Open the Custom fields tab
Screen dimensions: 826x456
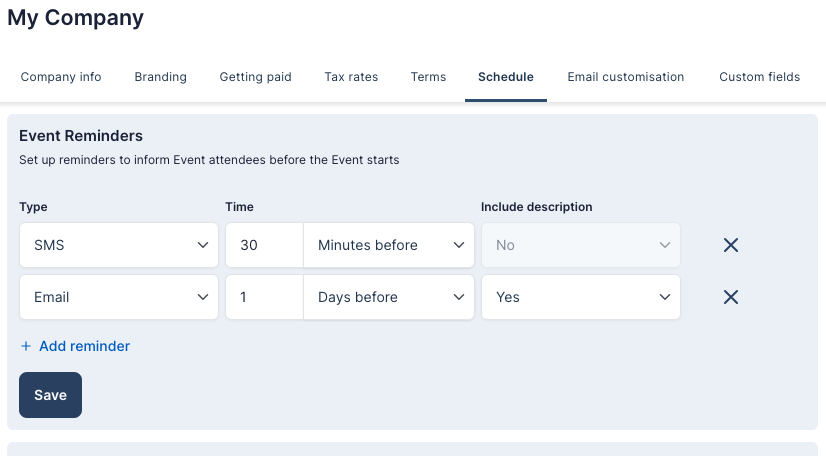(x=759, y=77)
